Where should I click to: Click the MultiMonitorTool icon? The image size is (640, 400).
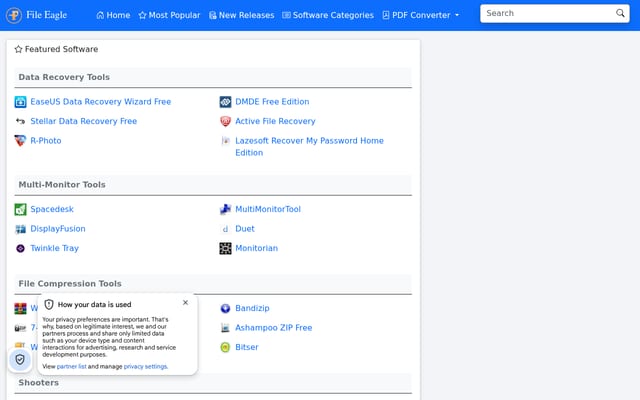coord(225,209)
